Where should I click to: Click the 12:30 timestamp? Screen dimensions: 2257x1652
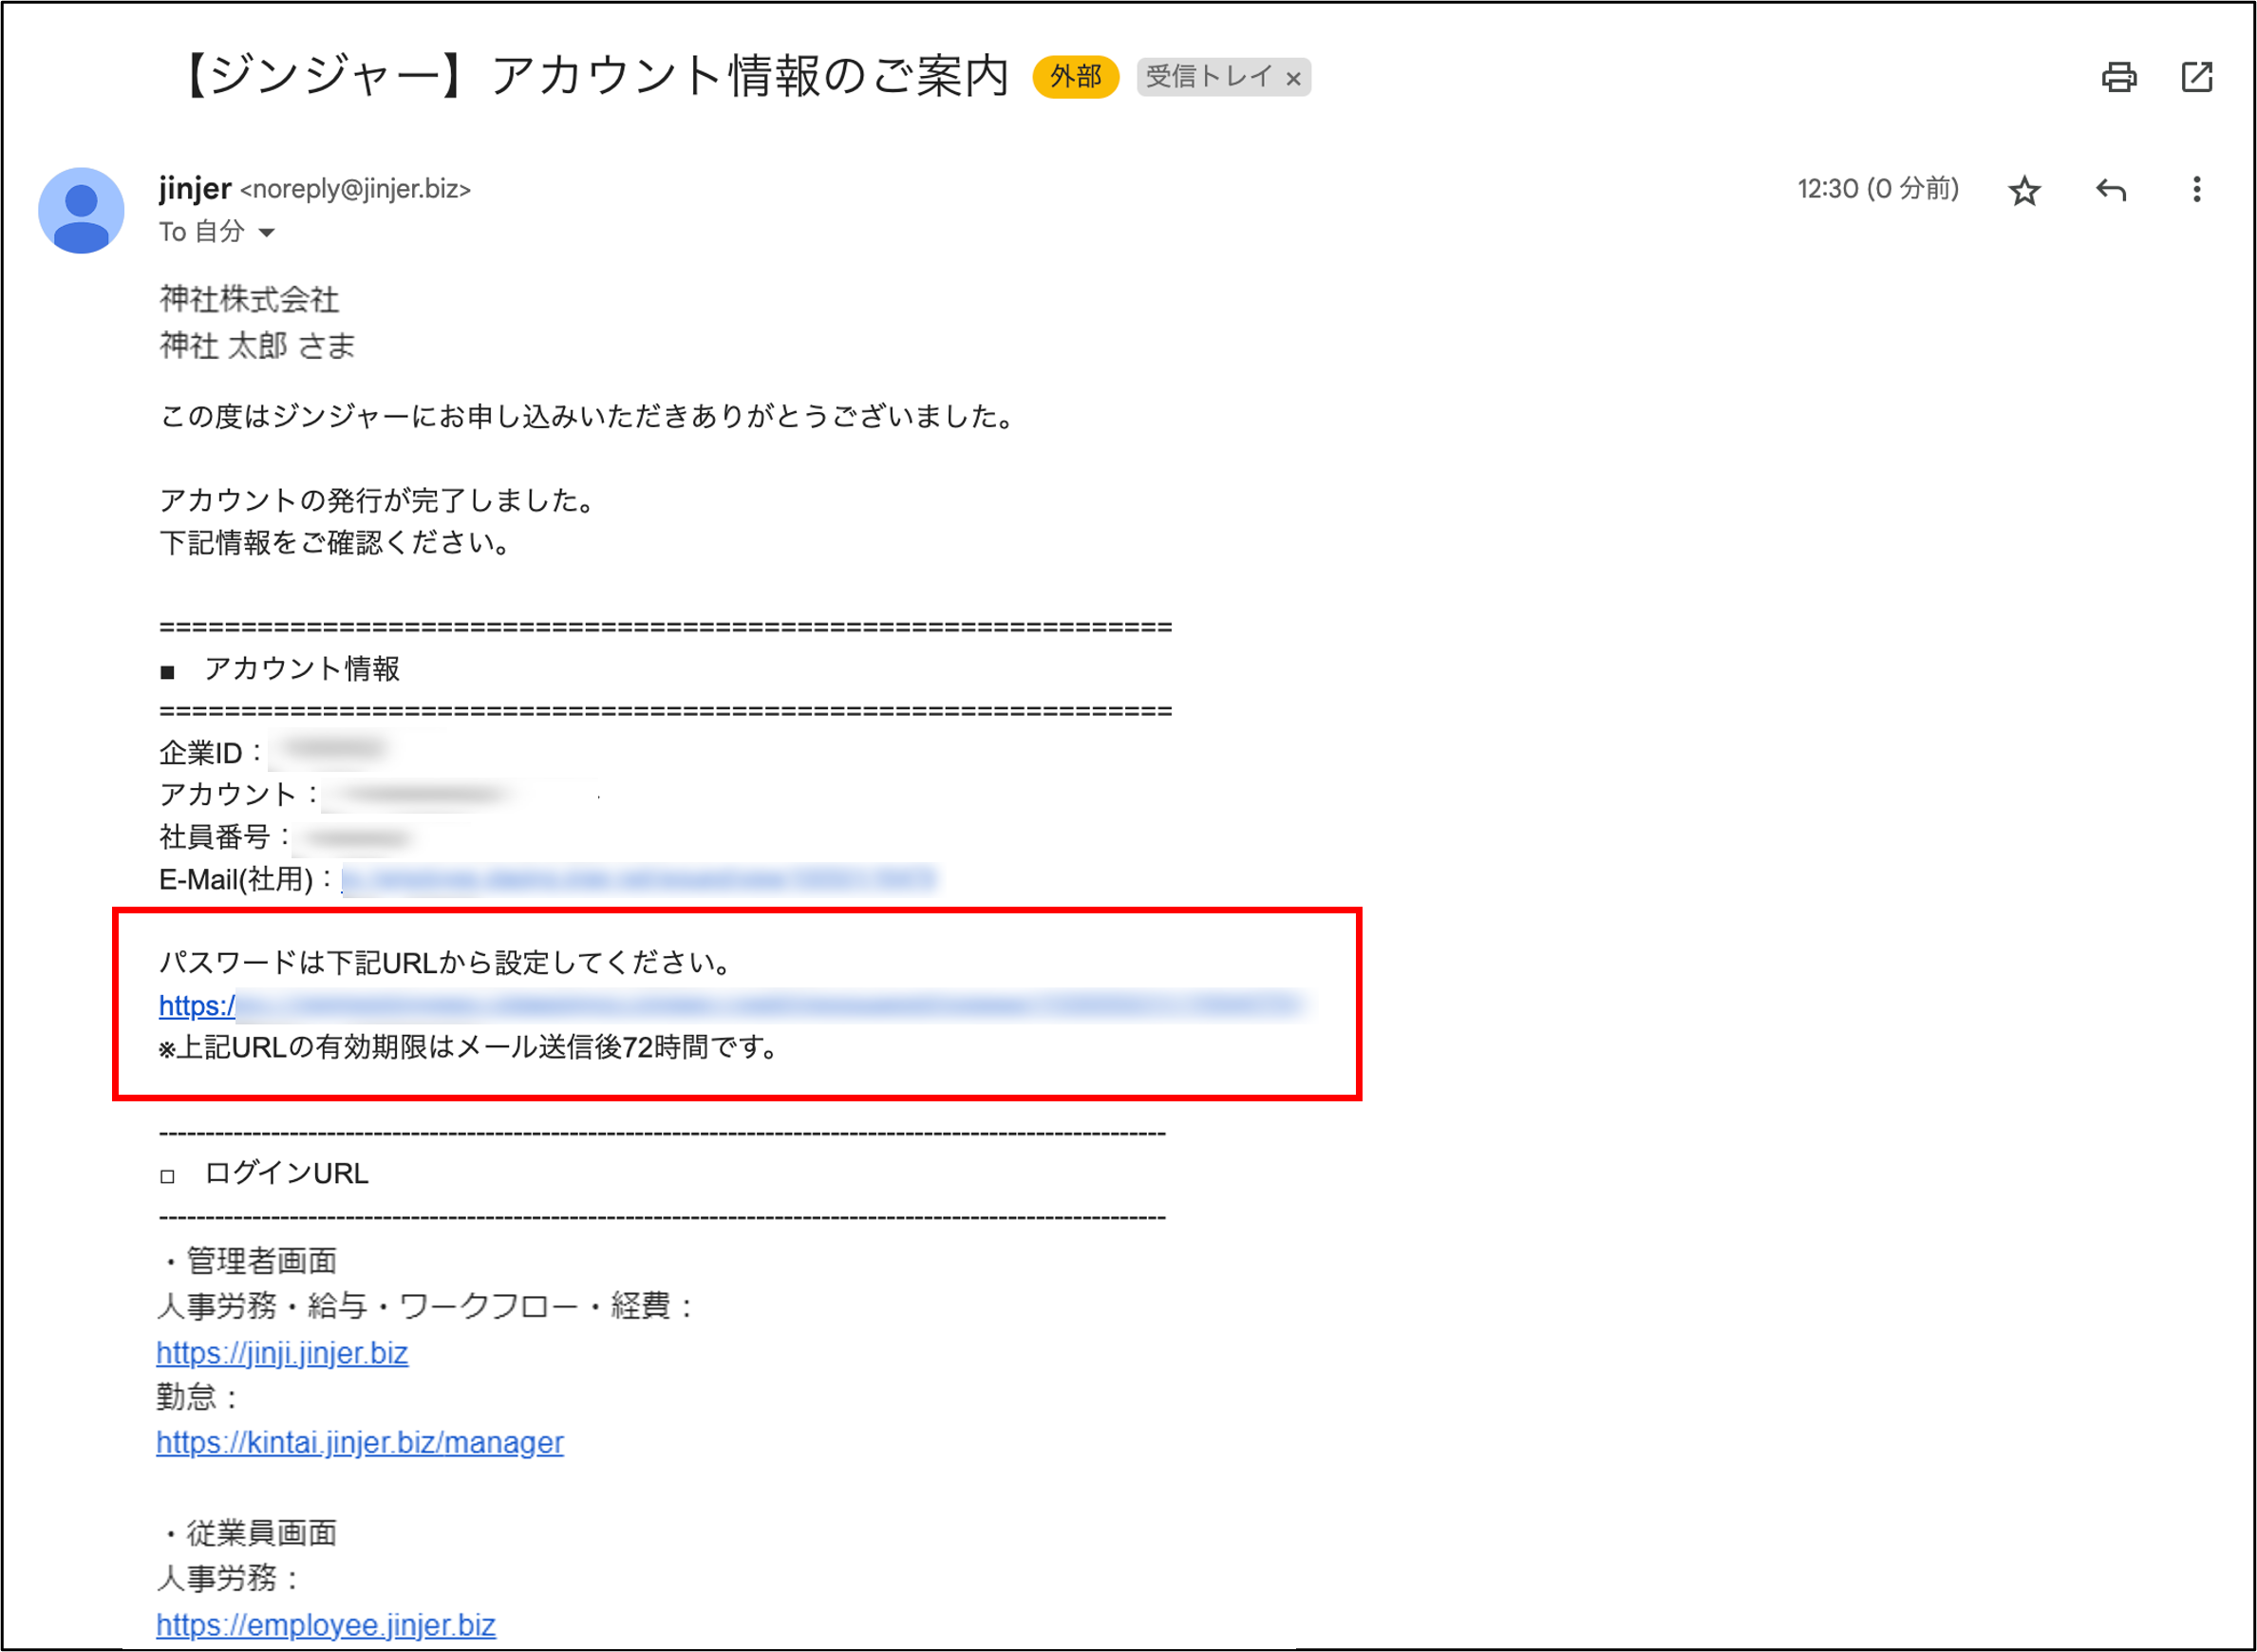tap(1878, 190)
